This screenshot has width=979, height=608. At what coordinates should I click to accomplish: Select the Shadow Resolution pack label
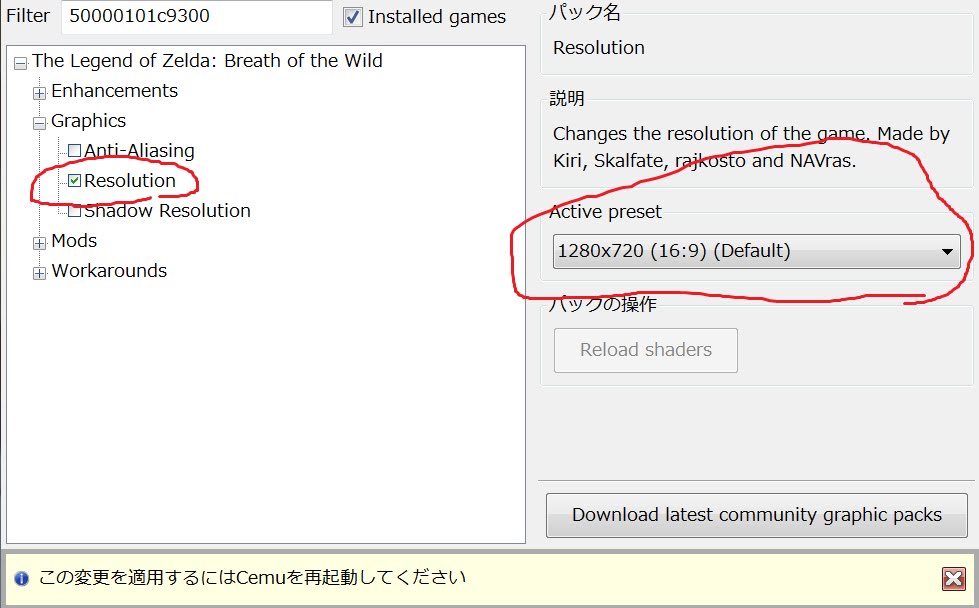pyautogui.click(x=167, y=211)
